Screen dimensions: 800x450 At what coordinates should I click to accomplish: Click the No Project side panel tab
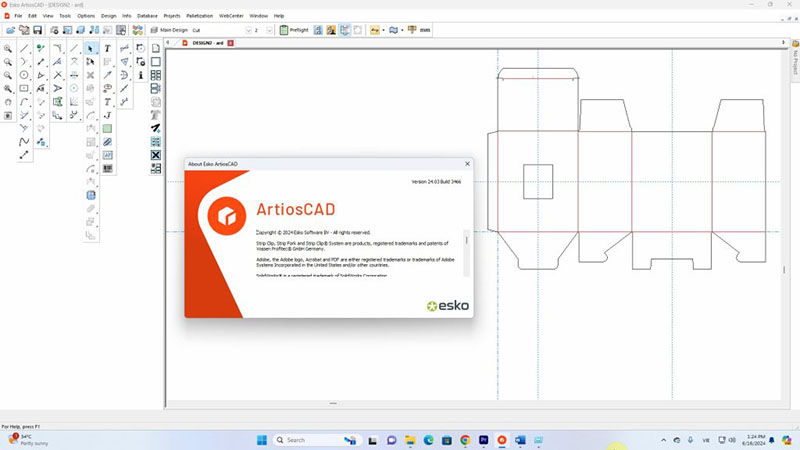[x=795, y=60]
